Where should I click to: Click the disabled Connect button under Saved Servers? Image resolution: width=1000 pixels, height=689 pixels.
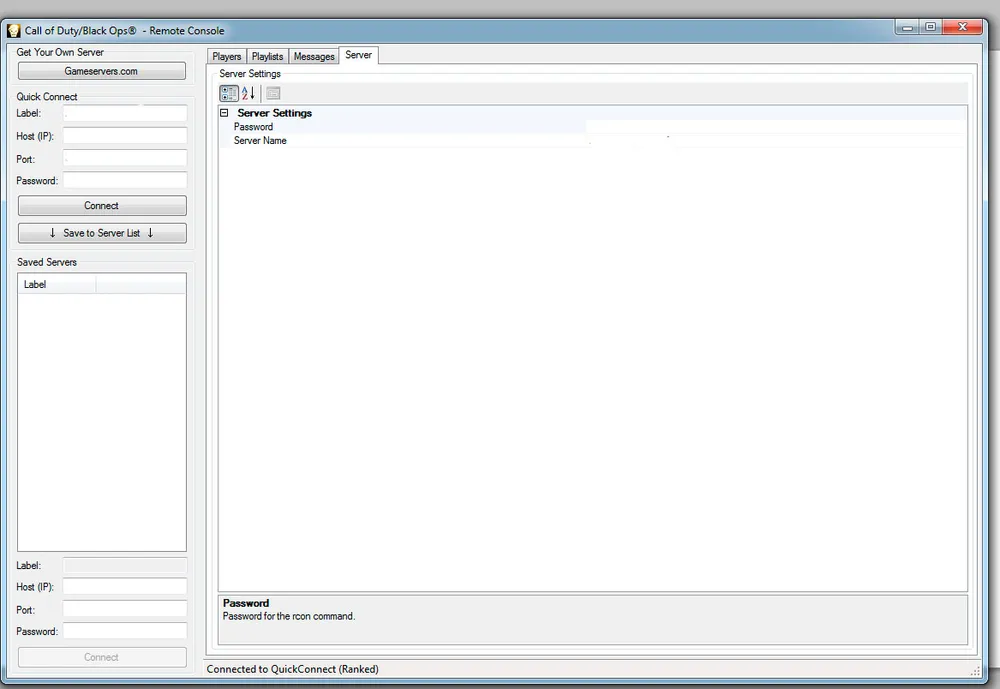(102, 657)
